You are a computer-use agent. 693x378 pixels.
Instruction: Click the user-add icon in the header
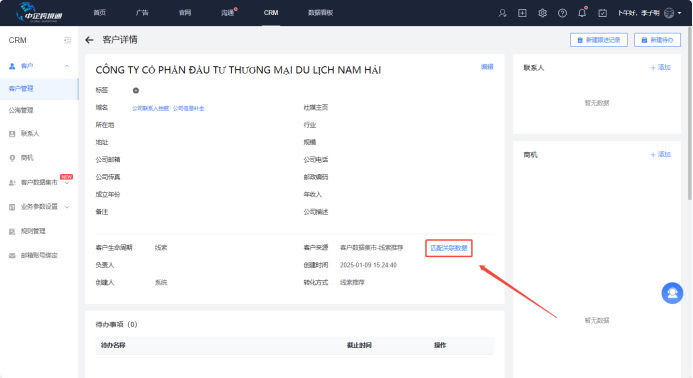click(503, 13)
